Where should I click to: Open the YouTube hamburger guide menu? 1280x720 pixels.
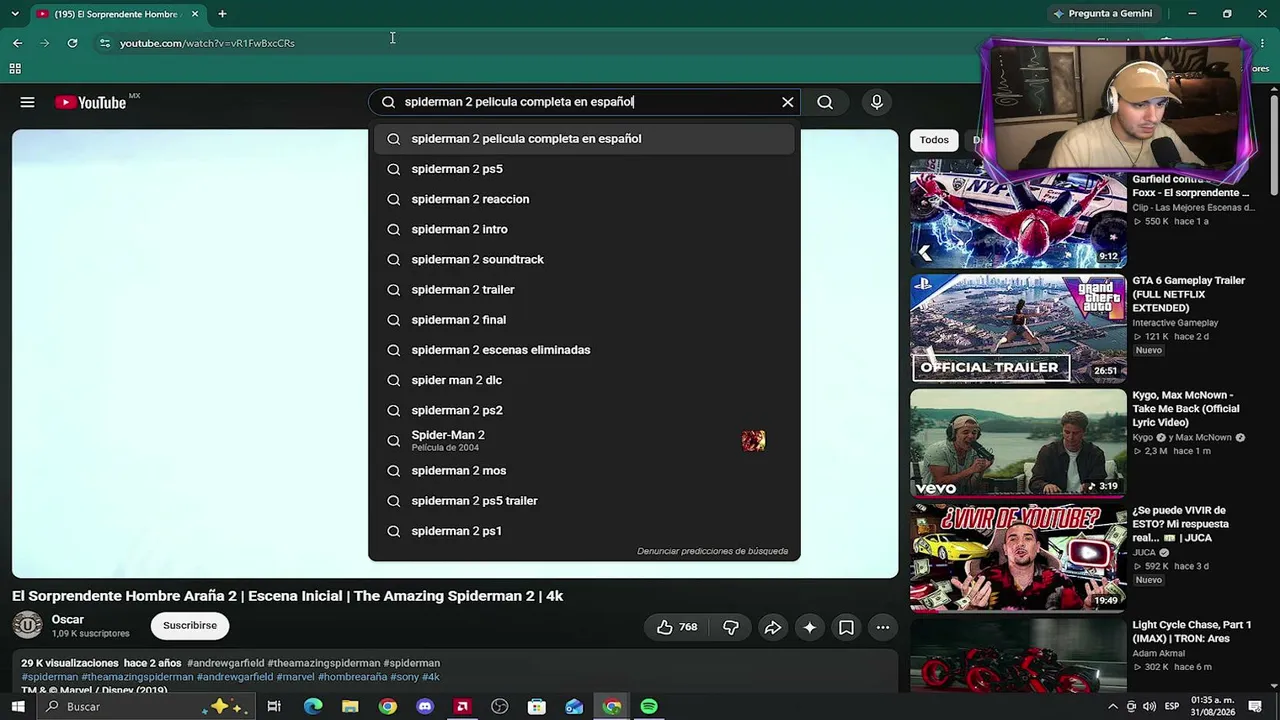click(x=27, y=102)
